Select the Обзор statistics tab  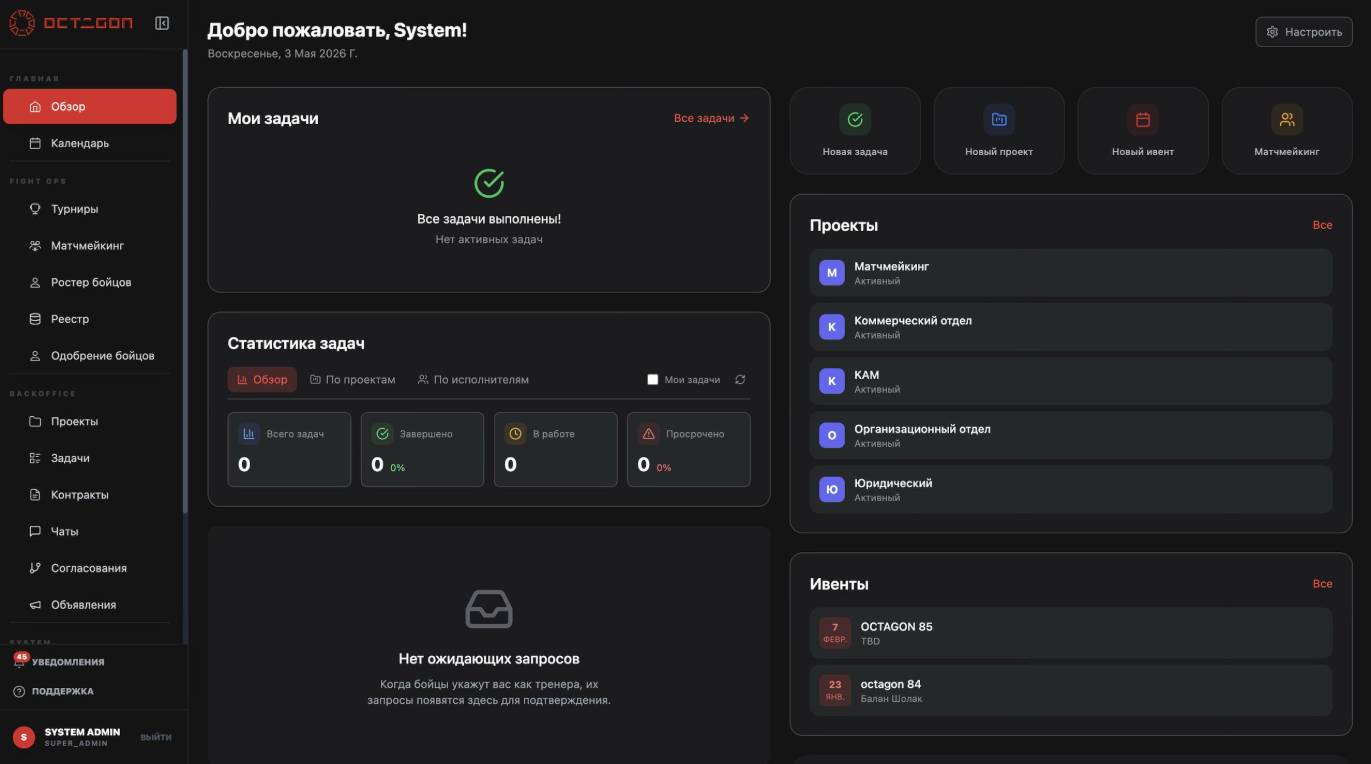point(262,380)
